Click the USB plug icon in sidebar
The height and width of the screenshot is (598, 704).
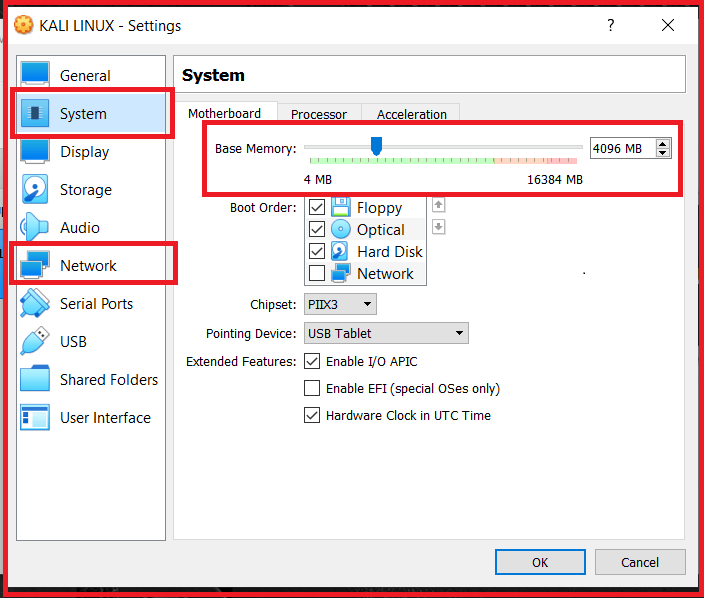pyautogui.click(x=35, y=341)
